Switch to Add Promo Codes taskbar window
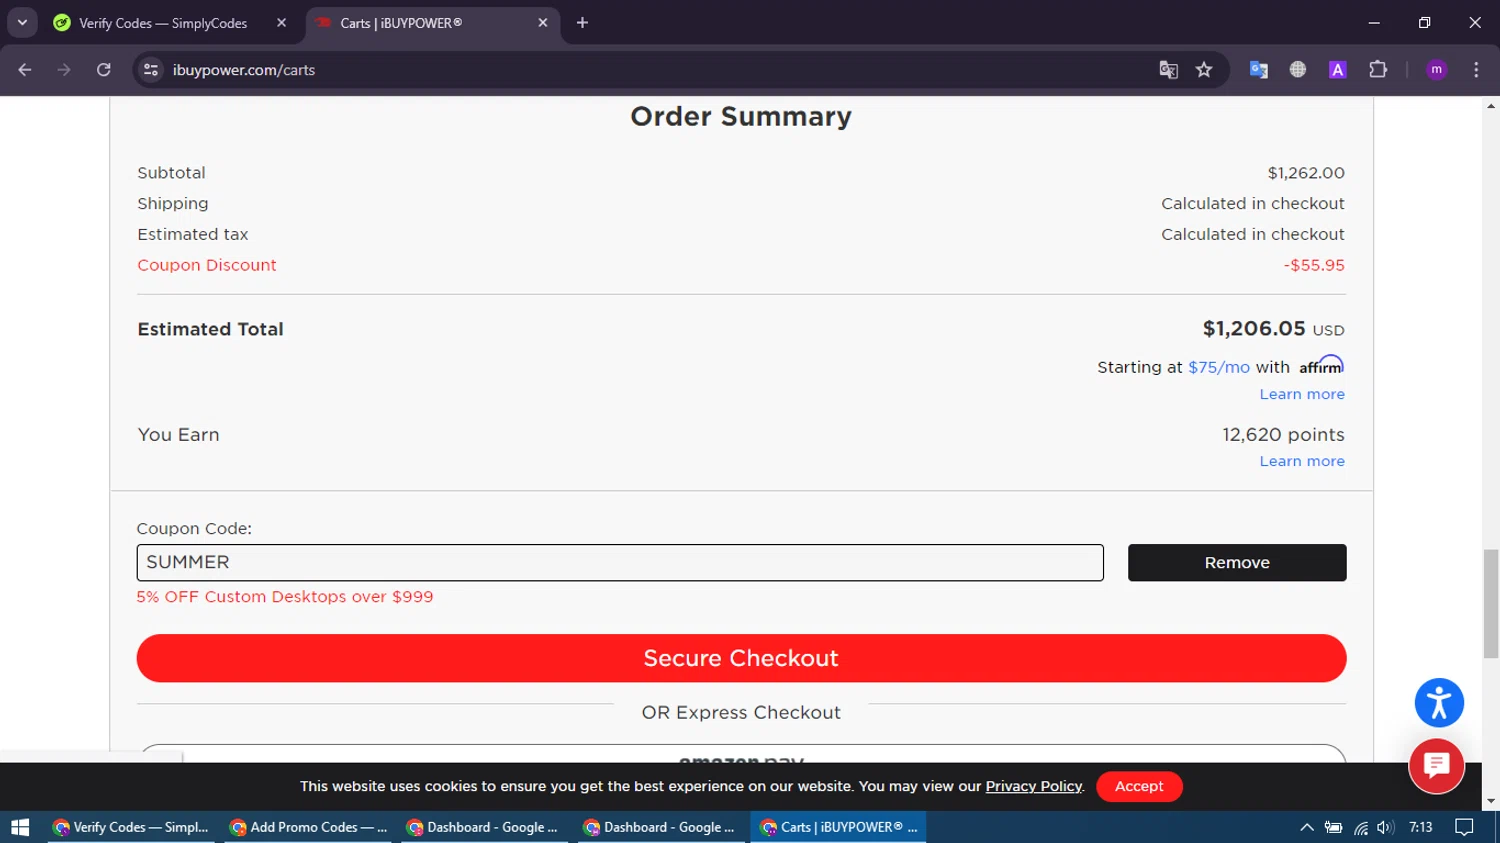Screen dimensions: 1500x843 point(308,827)
